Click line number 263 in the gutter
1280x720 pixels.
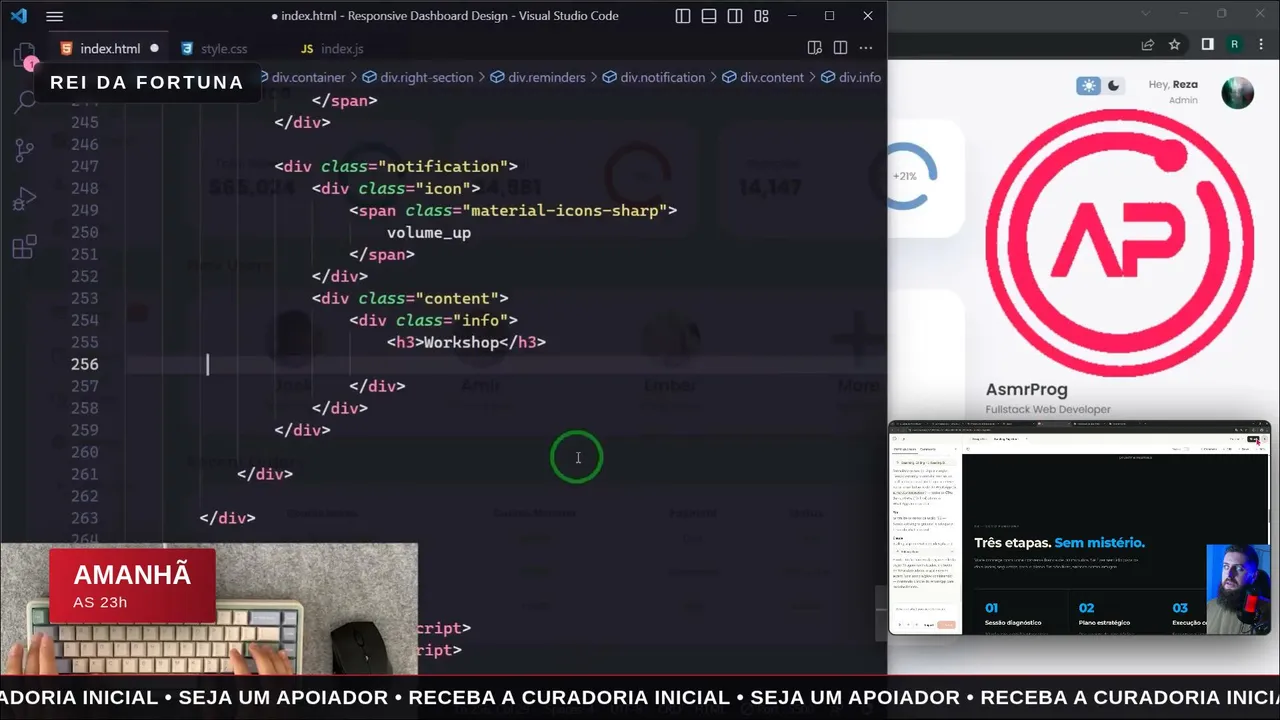(x=85, y=518)
